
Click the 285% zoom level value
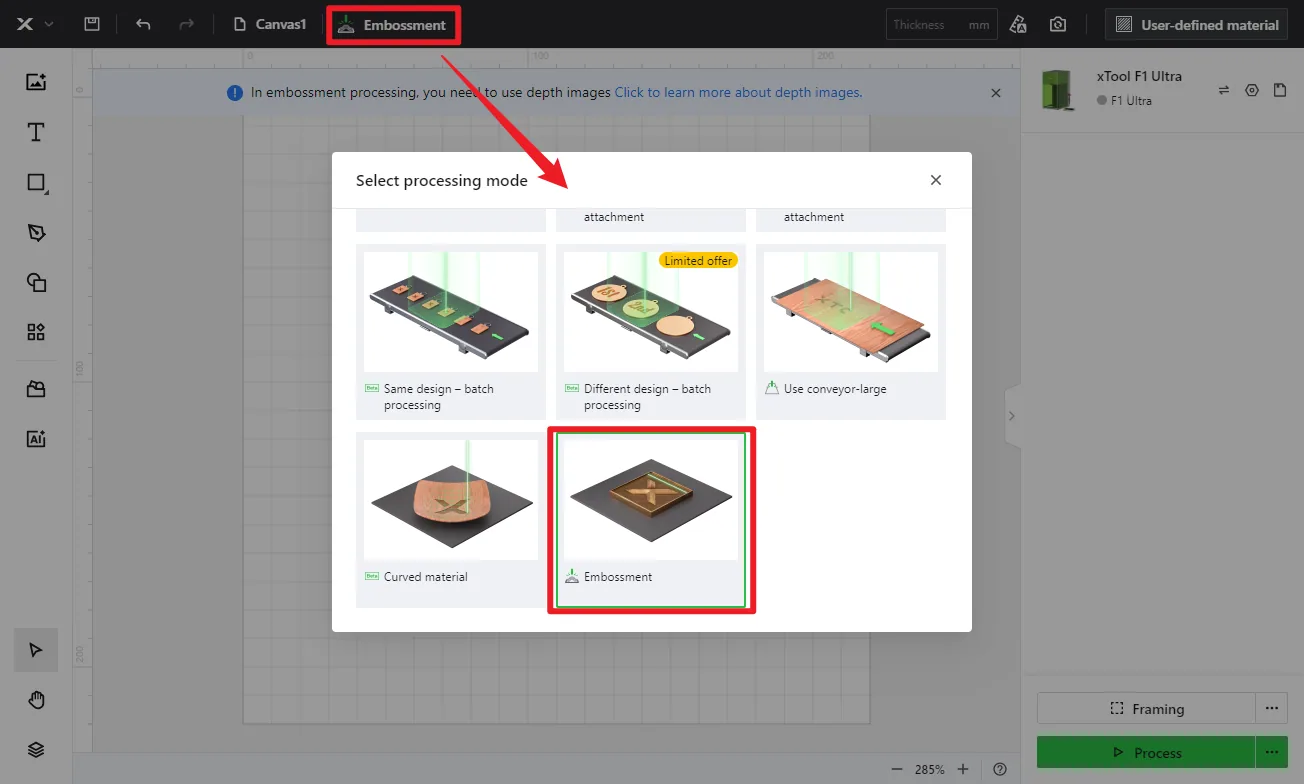tap(929, 769)
